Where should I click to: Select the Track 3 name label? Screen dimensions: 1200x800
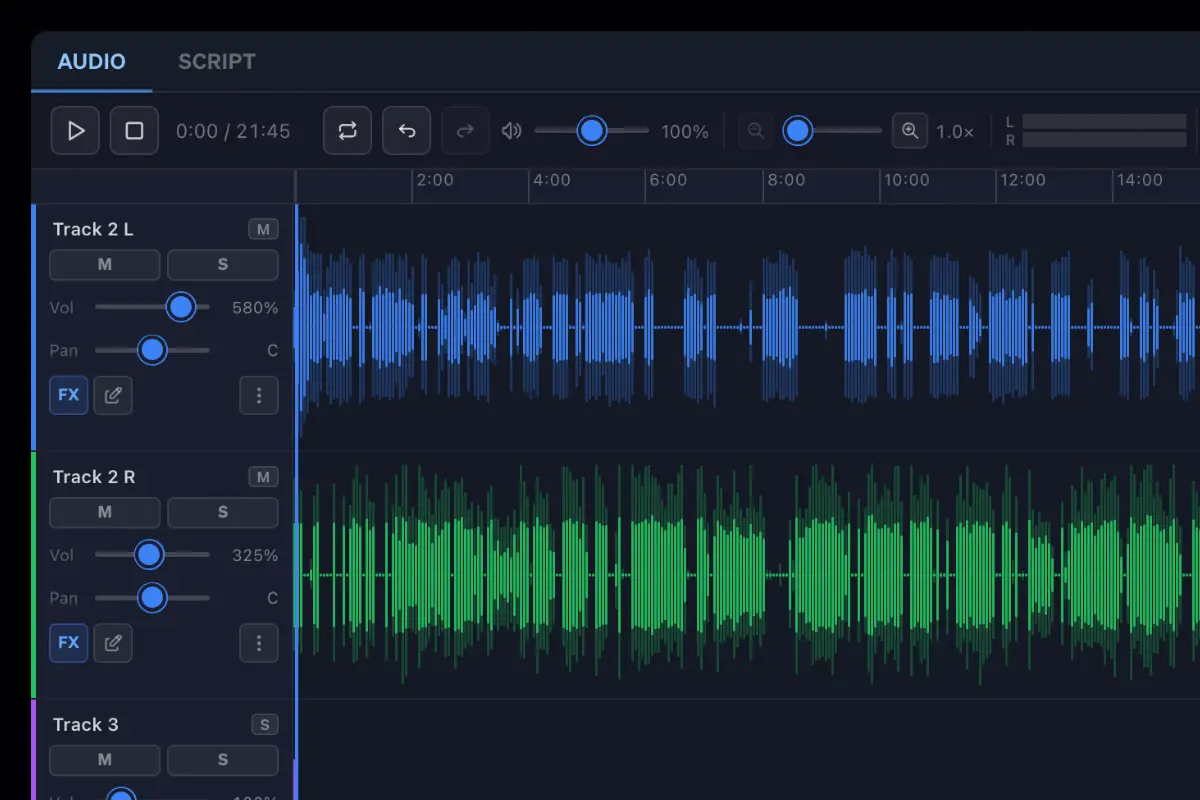(85, 725)
